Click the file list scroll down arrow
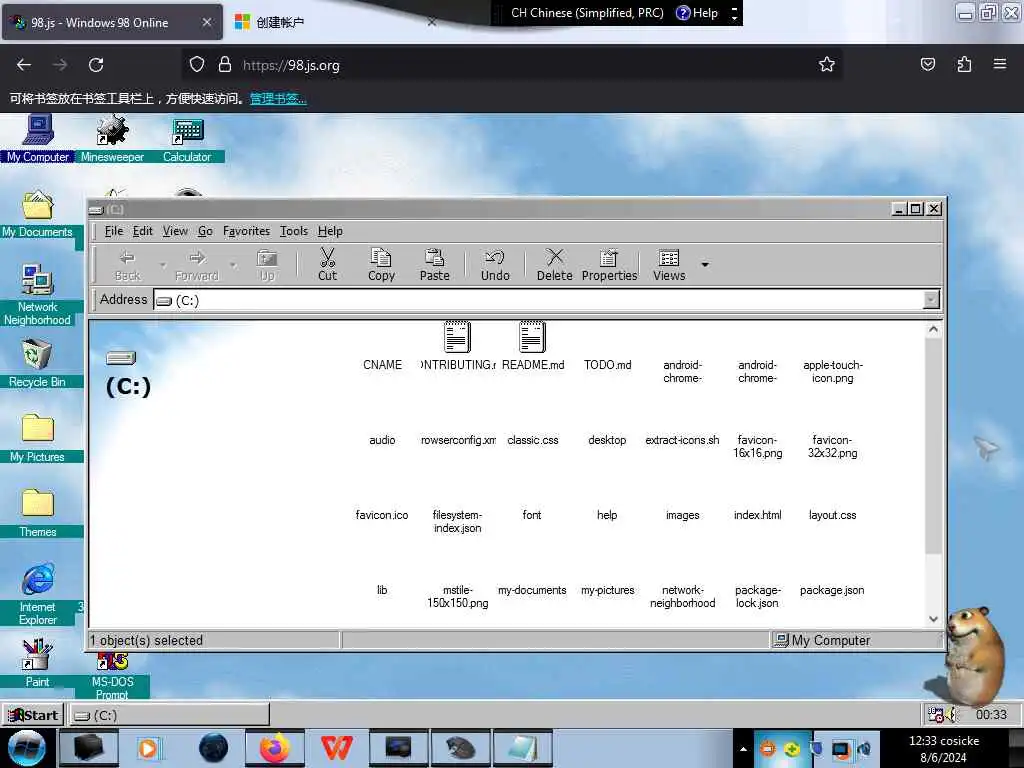1024x768 pixels. coord(933,618)
